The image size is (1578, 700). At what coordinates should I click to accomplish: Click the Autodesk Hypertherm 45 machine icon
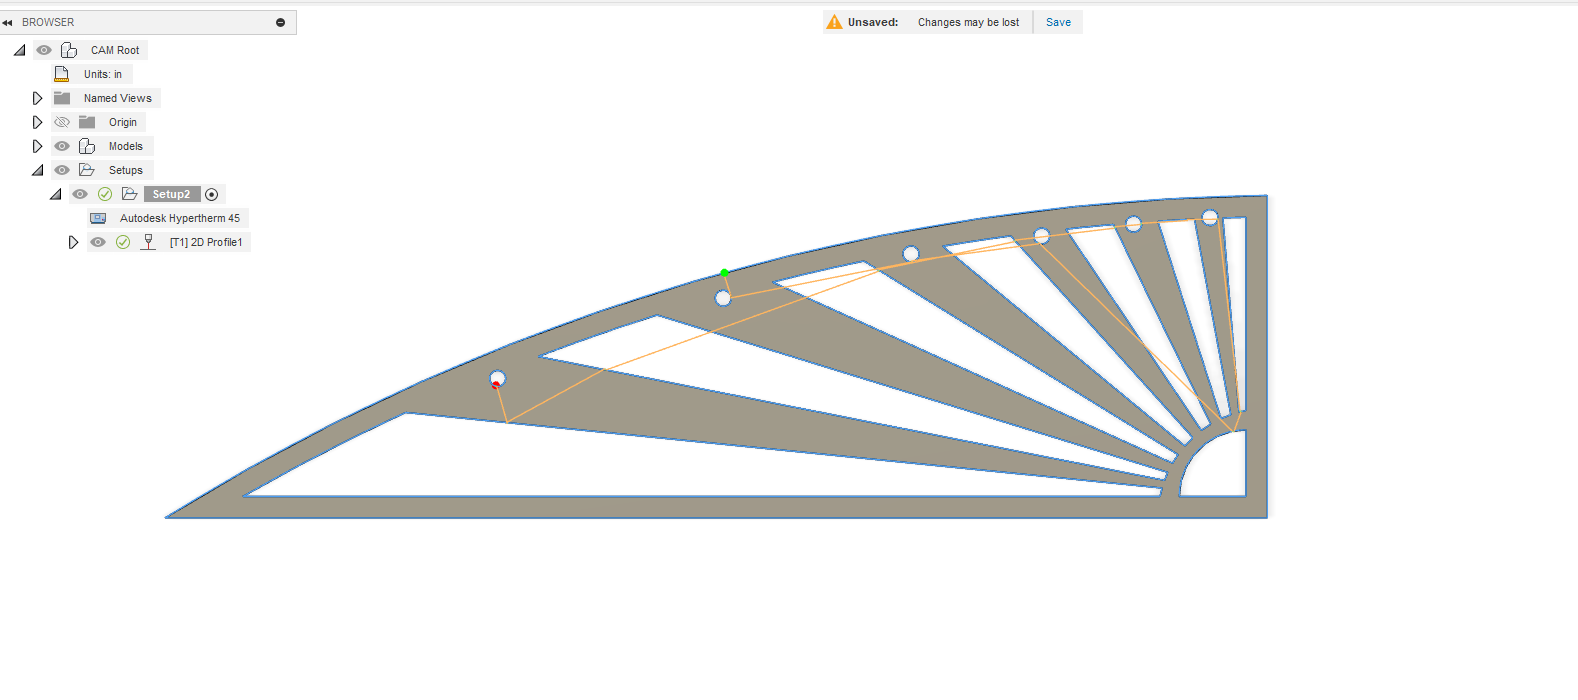tap(98, 218)
